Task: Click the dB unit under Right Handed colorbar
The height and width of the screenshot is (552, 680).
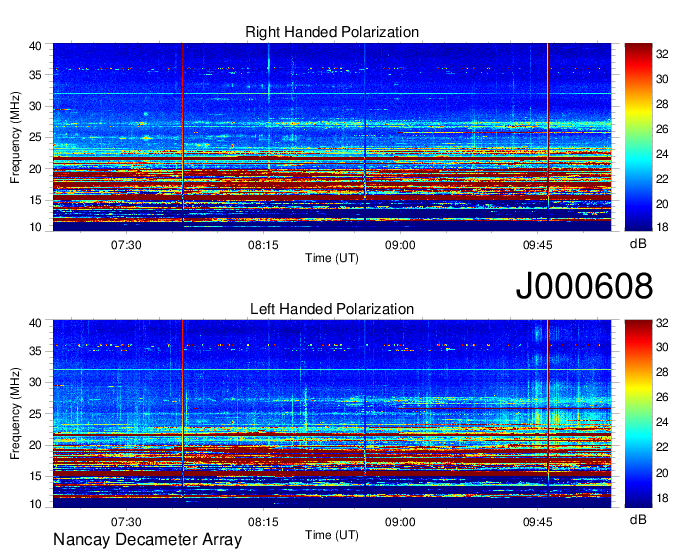Action: [x=638, y=244]
